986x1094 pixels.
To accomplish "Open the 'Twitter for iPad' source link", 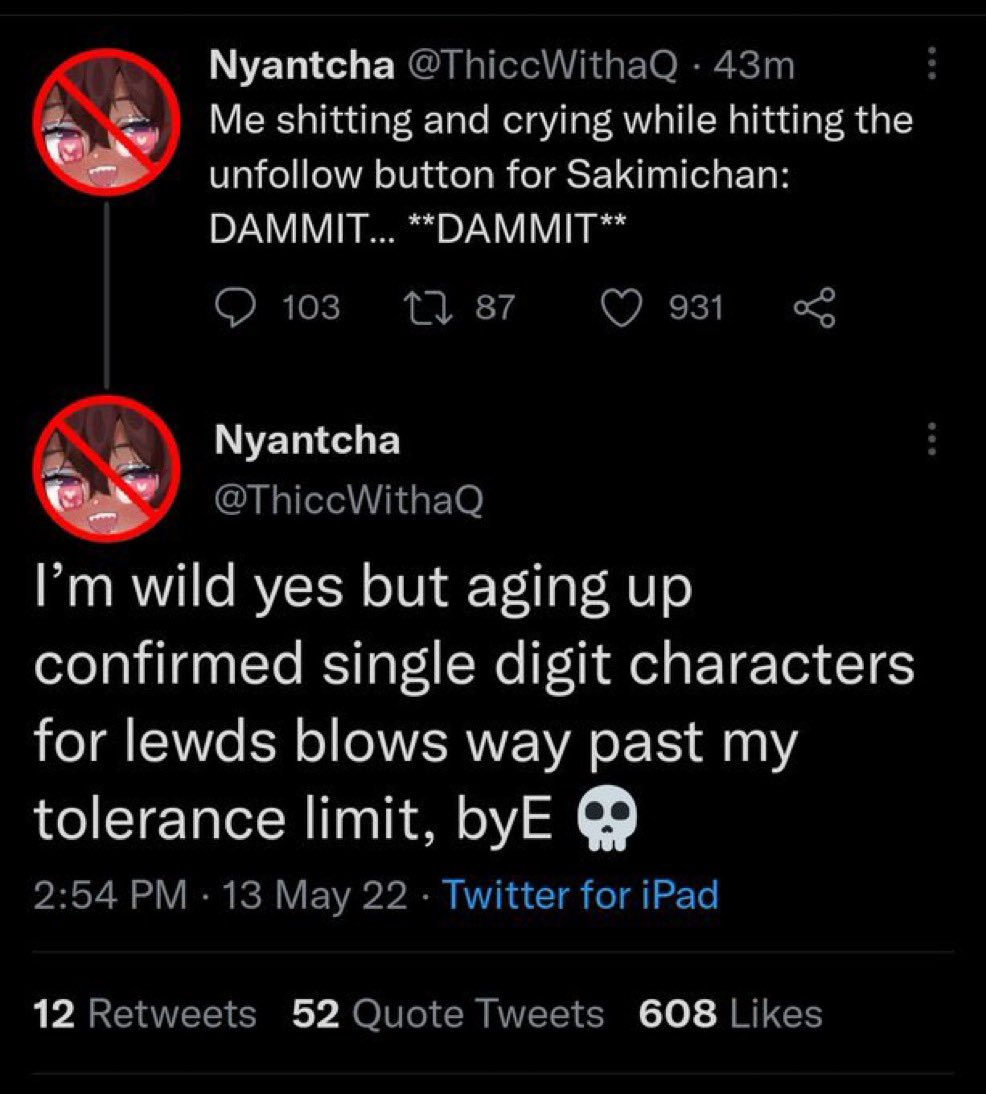I will click(580, 894).
